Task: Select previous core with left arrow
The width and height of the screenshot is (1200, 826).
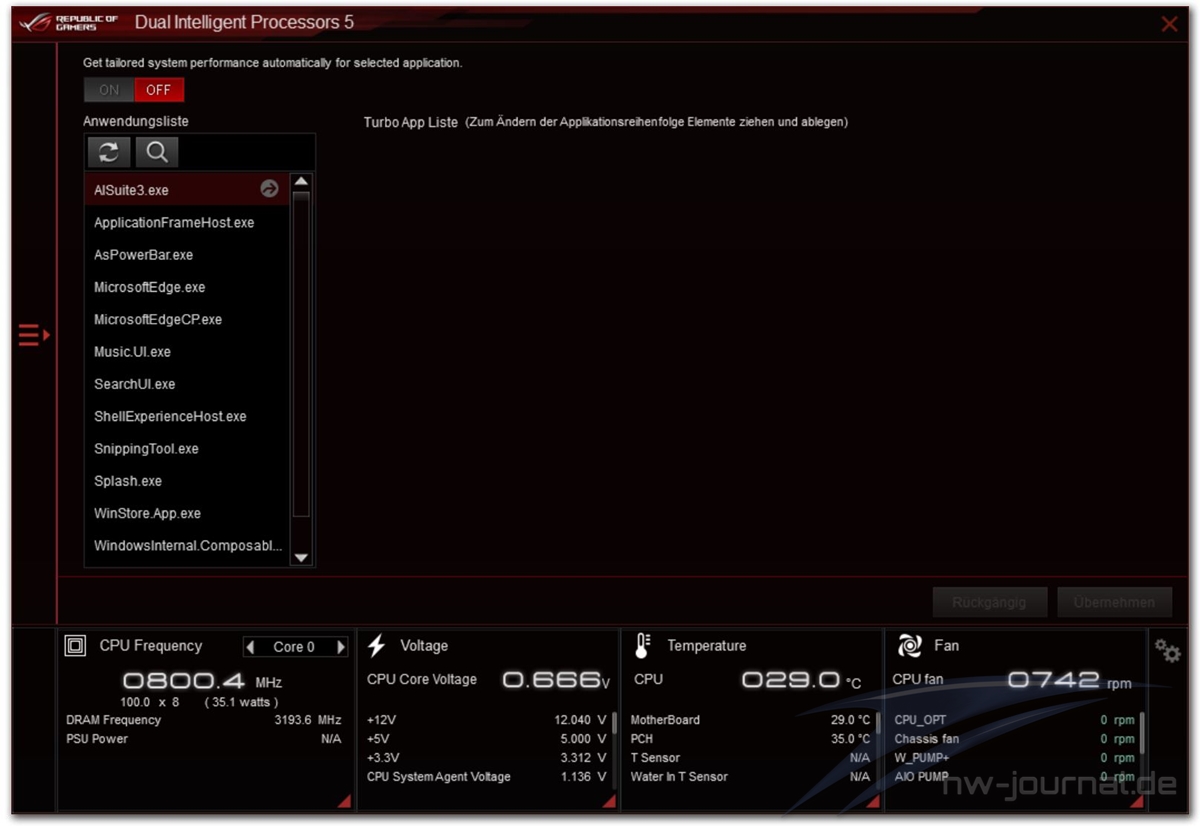Action: point(251,647)
